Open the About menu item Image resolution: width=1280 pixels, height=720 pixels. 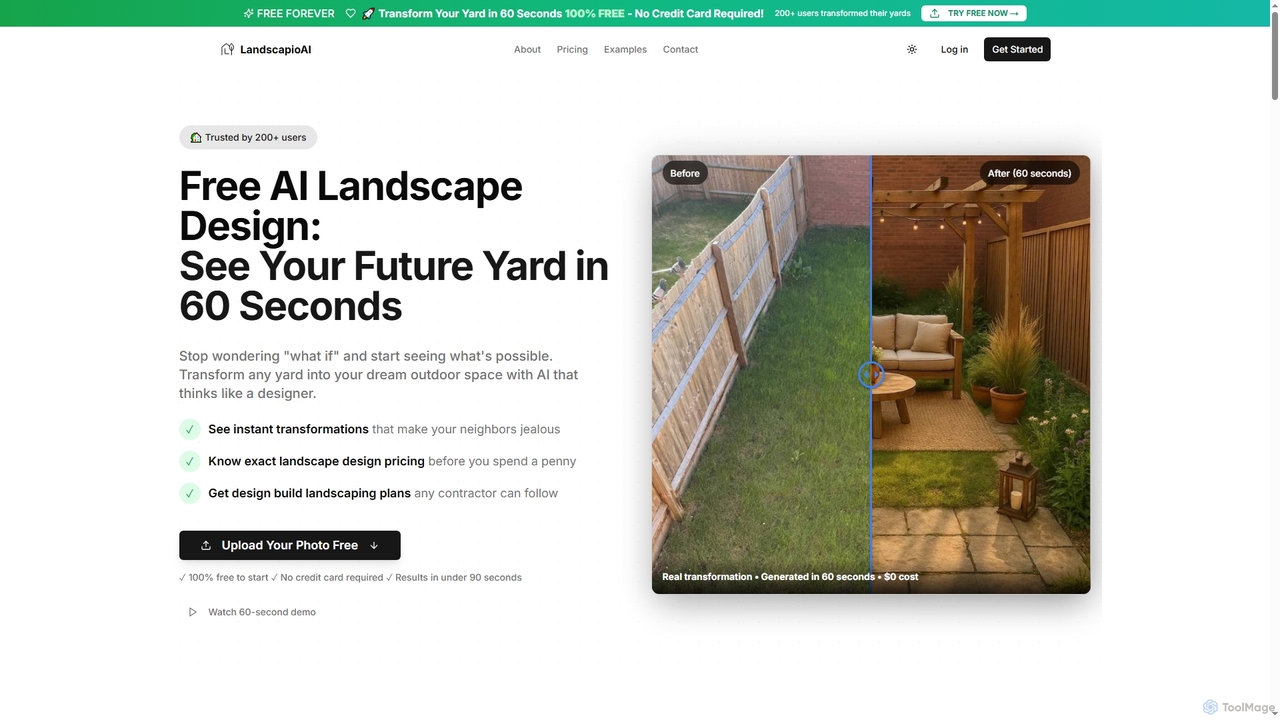[527, 49]
